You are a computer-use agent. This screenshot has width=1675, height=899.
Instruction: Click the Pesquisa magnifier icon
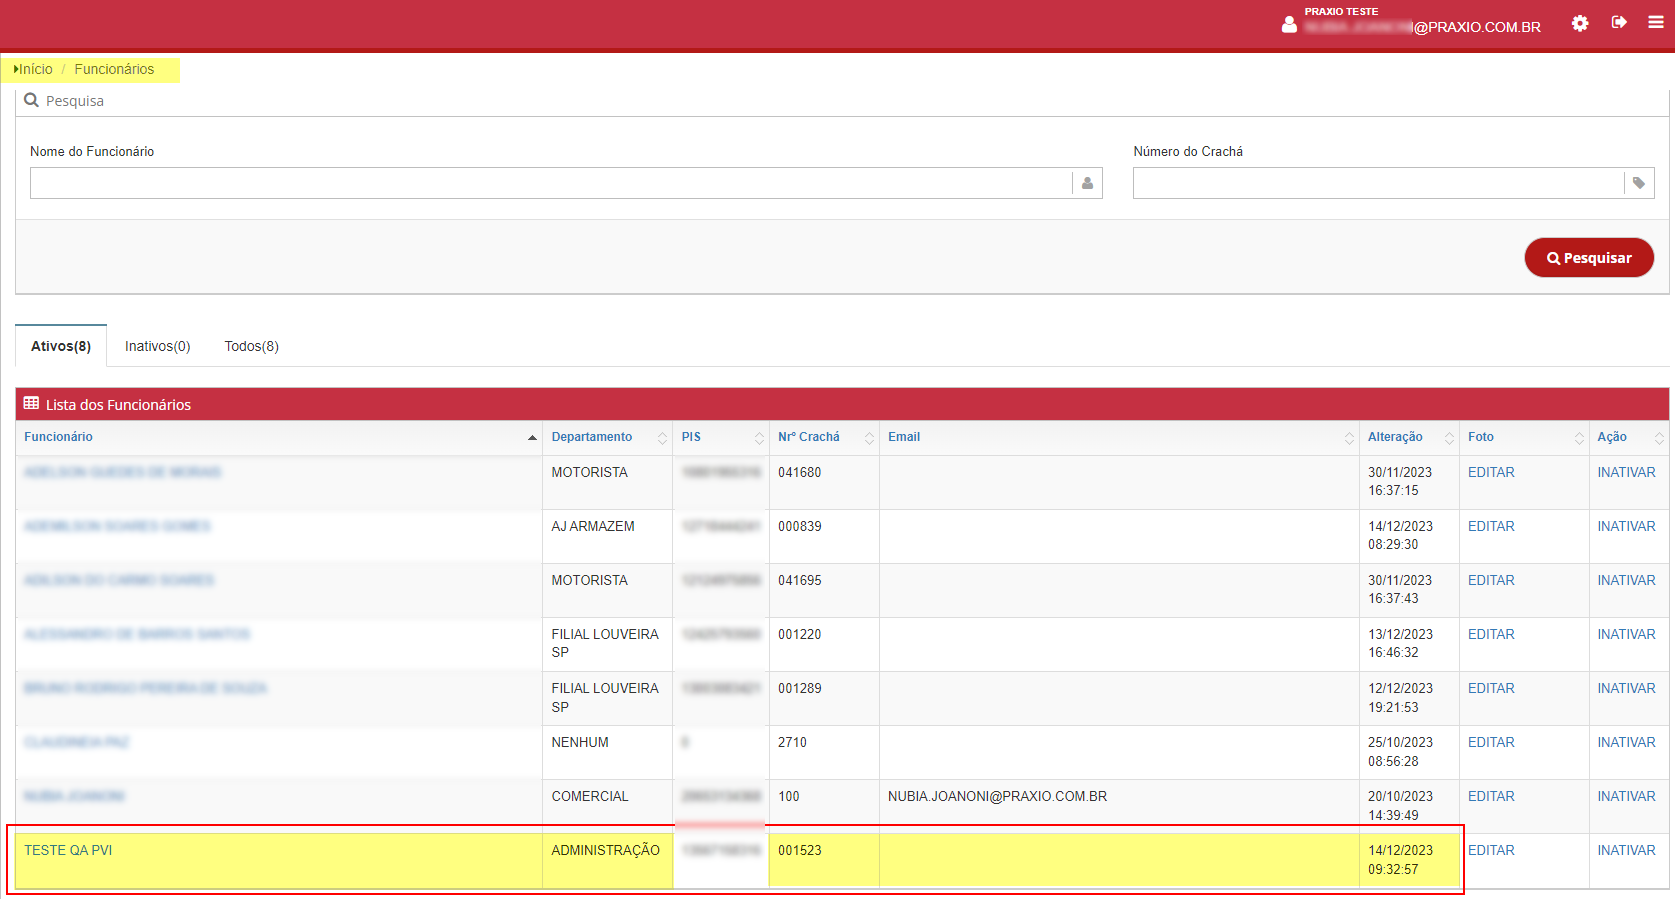31,100
